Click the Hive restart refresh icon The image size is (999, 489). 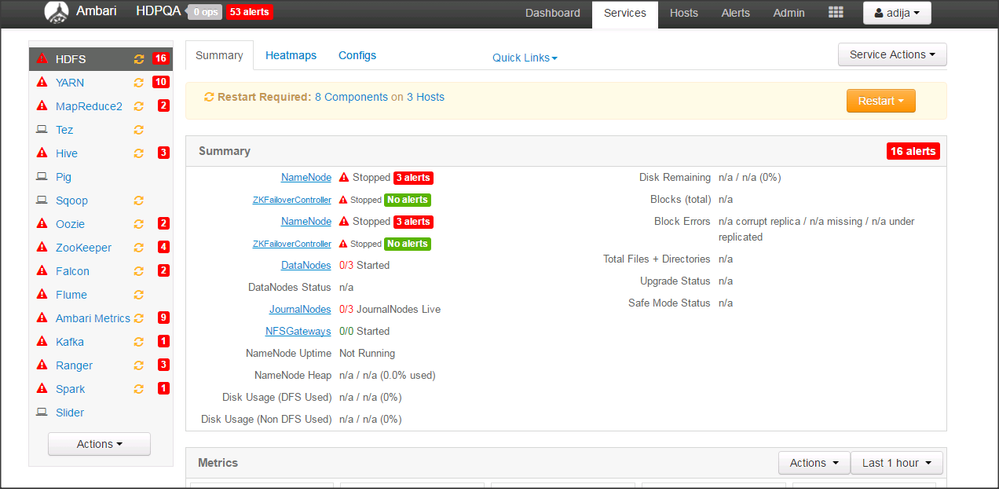138,153
